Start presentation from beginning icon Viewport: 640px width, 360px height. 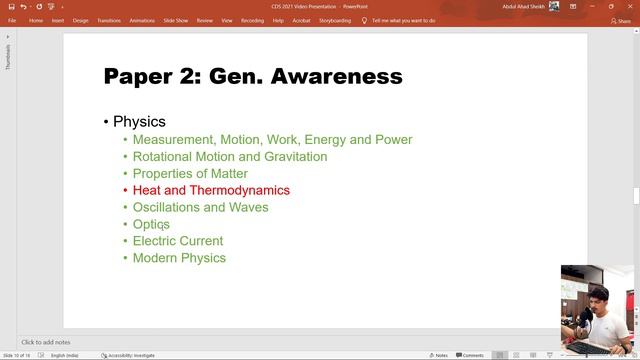coord(51,7)
